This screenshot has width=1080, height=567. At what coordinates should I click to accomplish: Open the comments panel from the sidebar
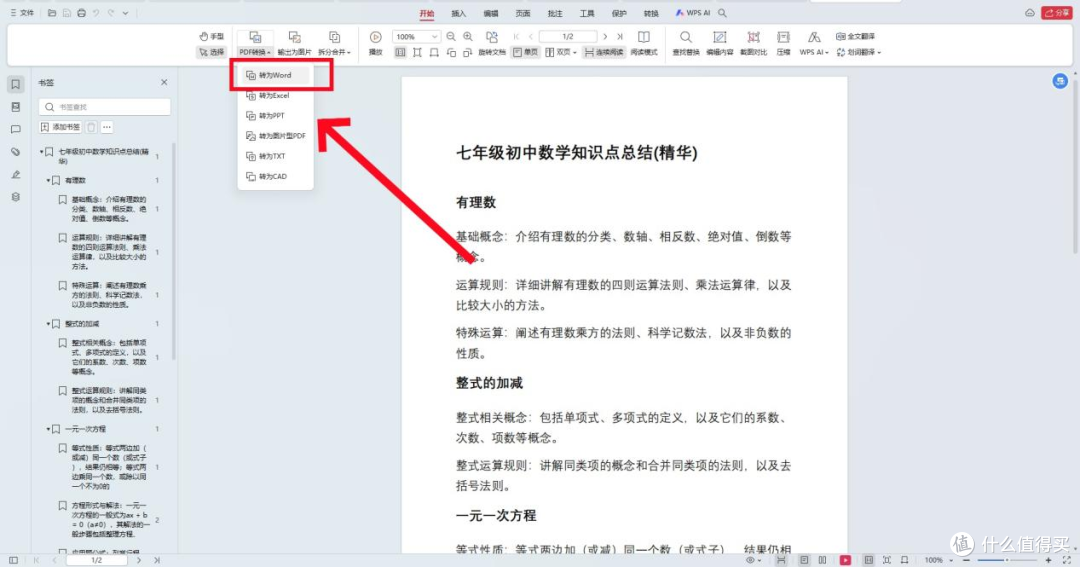pos(15,130)
